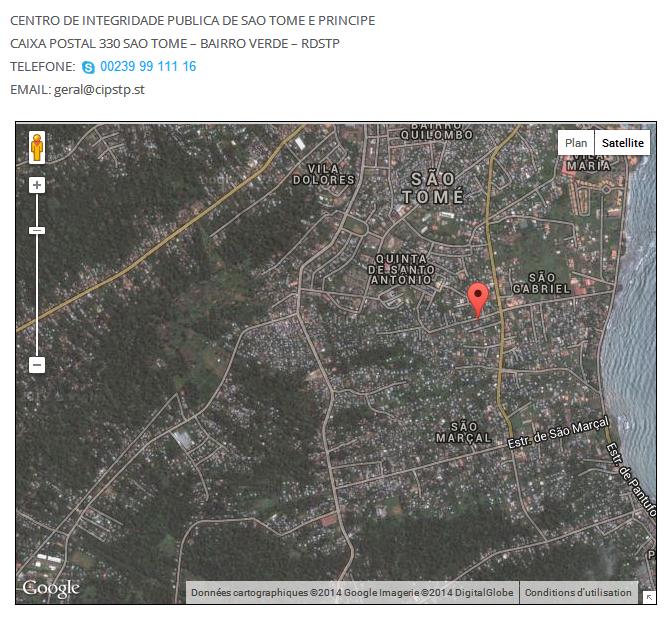The width and height of the screenshot is (667, 622).
Task: Click the Vila Dolores map label
Action: tap(323, 174)
